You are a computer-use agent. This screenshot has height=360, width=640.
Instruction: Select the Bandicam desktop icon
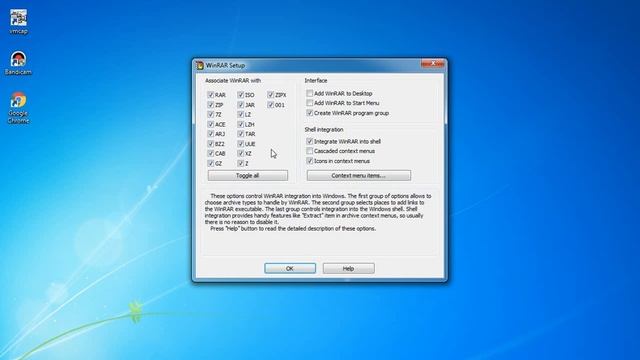[x=18, y=63]
